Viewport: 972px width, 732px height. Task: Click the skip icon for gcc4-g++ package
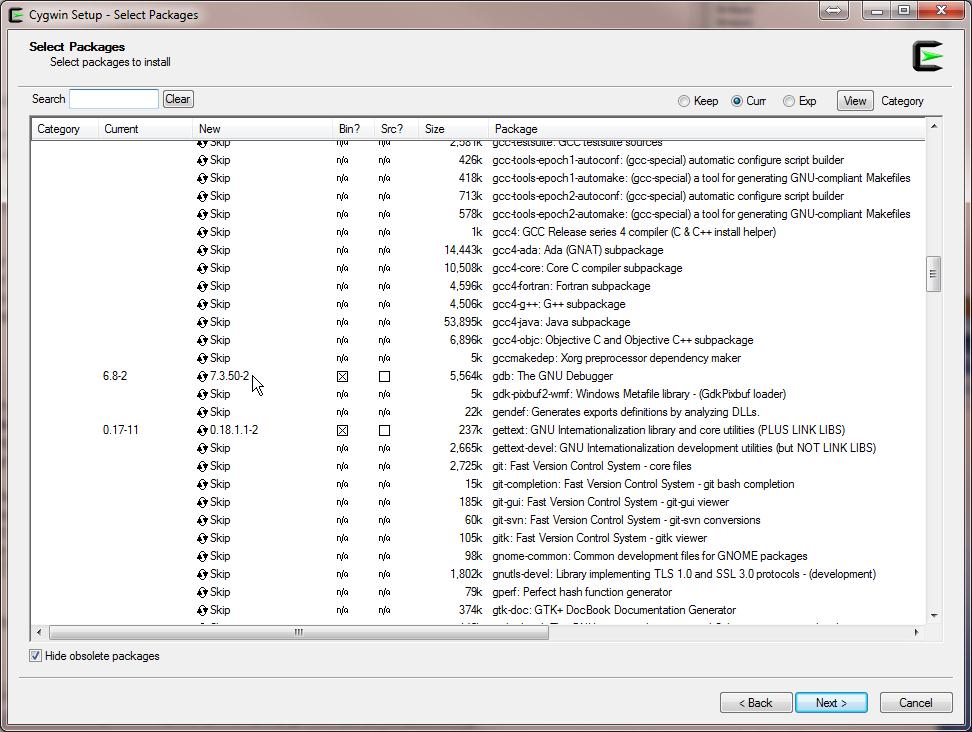[x=202, y=304]
